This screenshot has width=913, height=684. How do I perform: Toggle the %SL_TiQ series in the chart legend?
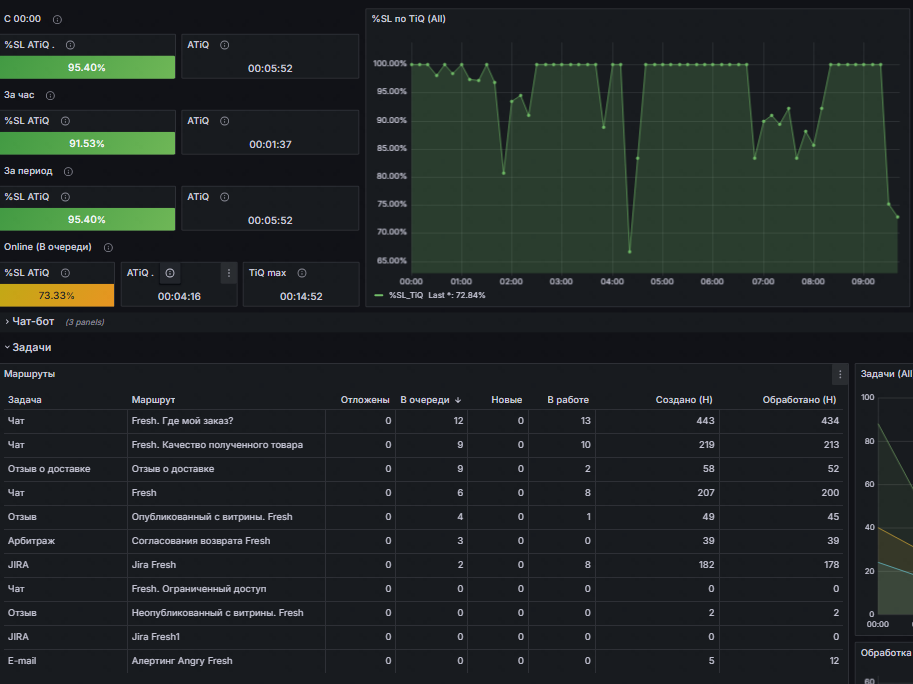tap(406, 295)
